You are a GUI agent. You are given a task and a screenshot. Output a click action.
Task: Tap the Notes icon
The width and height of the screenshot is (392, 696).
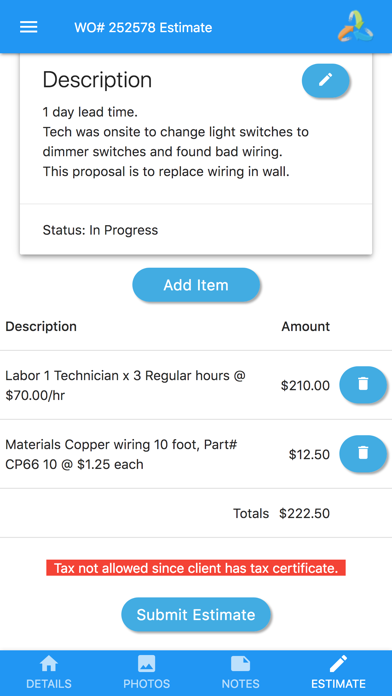(240, 664)
